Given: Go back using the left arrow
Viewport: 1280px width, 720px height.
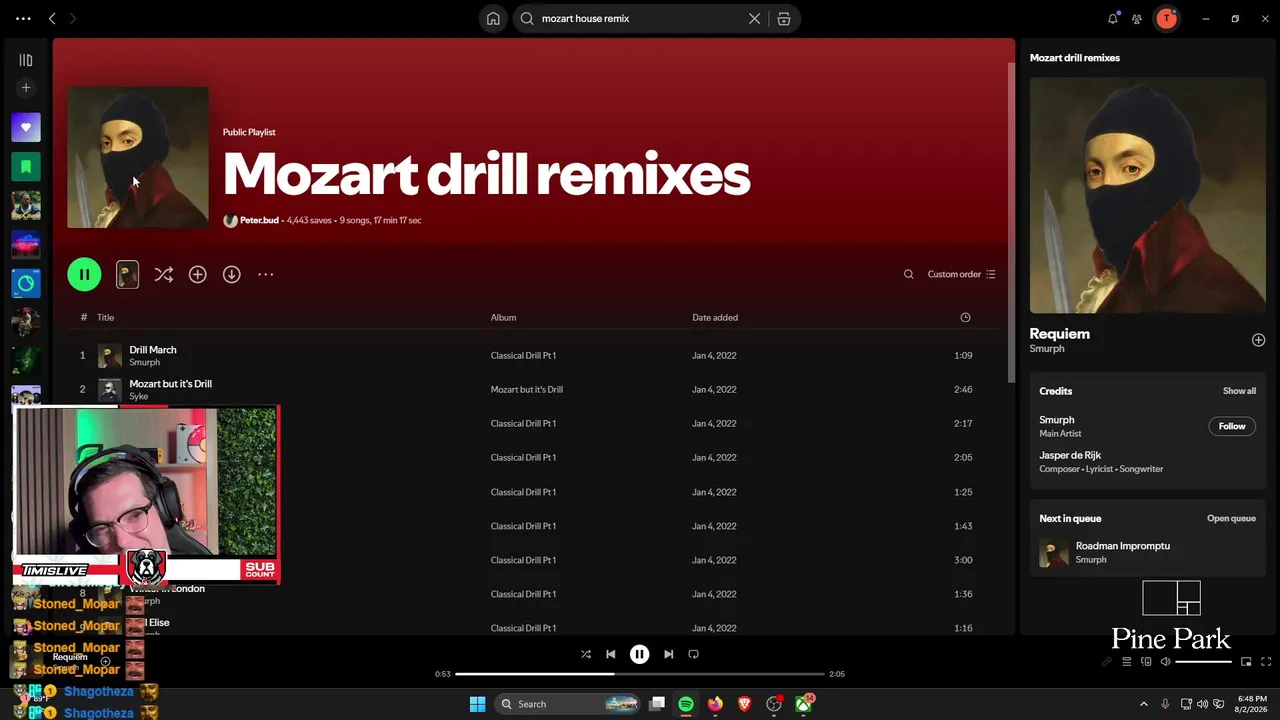Looking at the screenshot, I should tap(52, 18).
